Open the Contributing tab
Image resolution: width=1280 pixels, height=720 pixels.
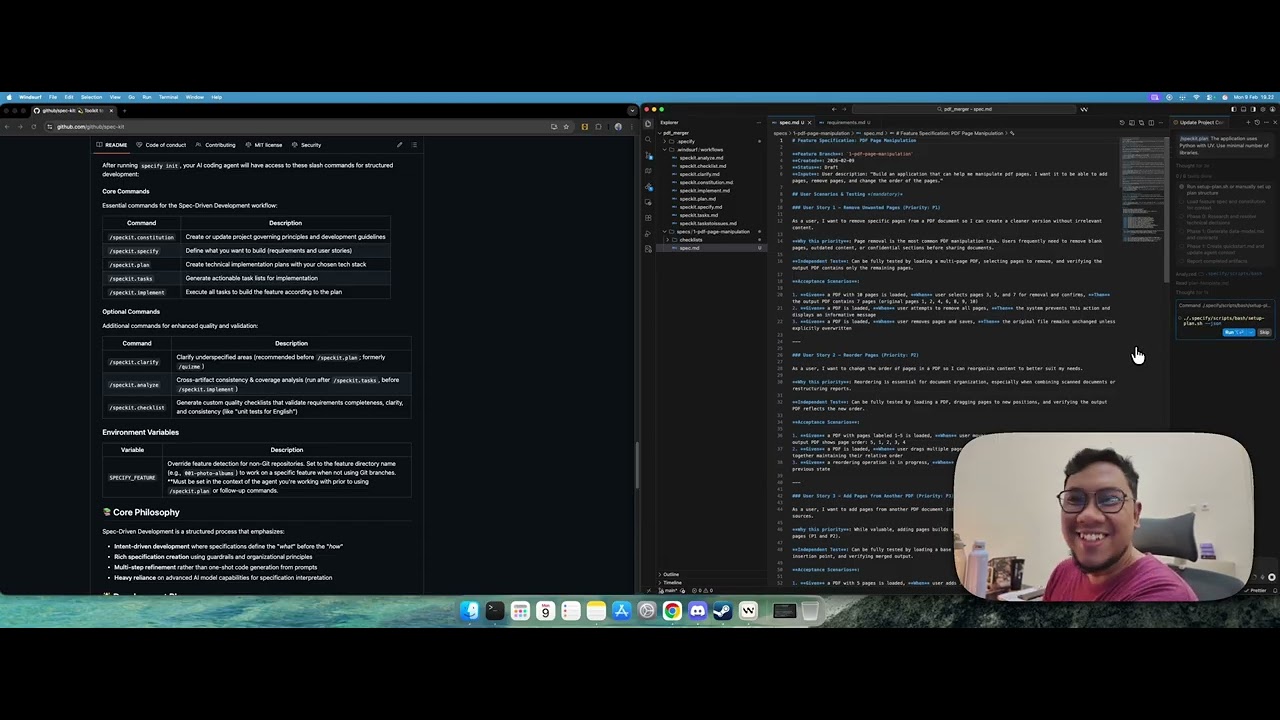[x=215, y=145]
